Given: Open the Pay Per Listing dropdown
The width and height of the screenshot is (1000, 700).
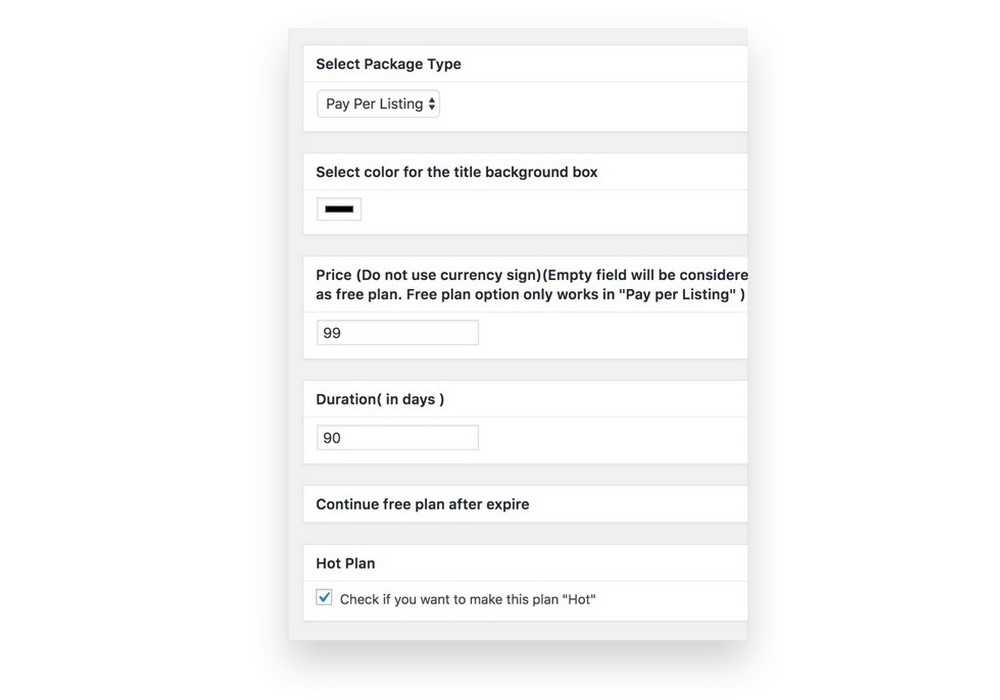Looking at the screenshot, I should (x=378, y=104).
